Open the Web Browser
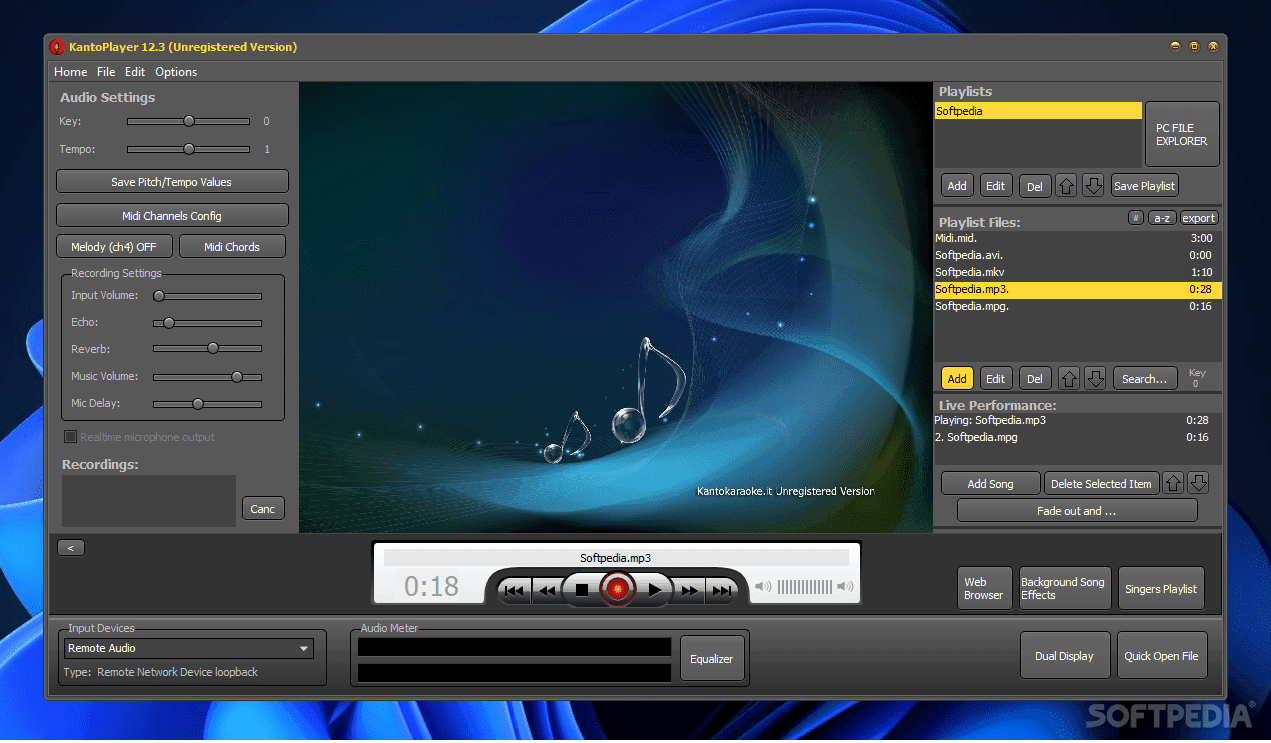Image resolution: width=1271 pixels, height=743 pixels. (984, 588)
